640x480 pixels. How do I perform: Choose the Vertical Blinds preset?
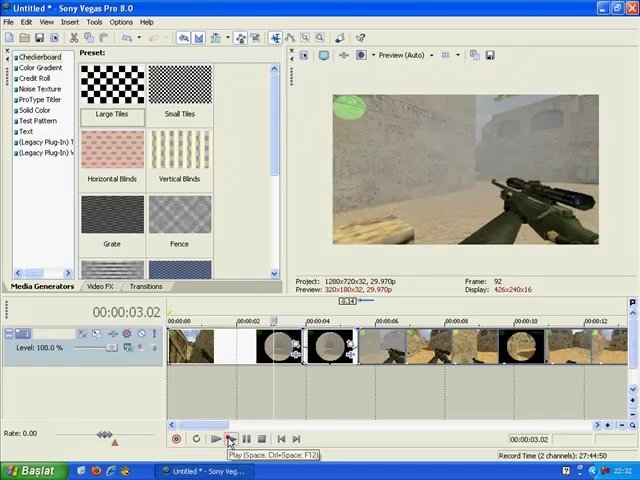180,149
